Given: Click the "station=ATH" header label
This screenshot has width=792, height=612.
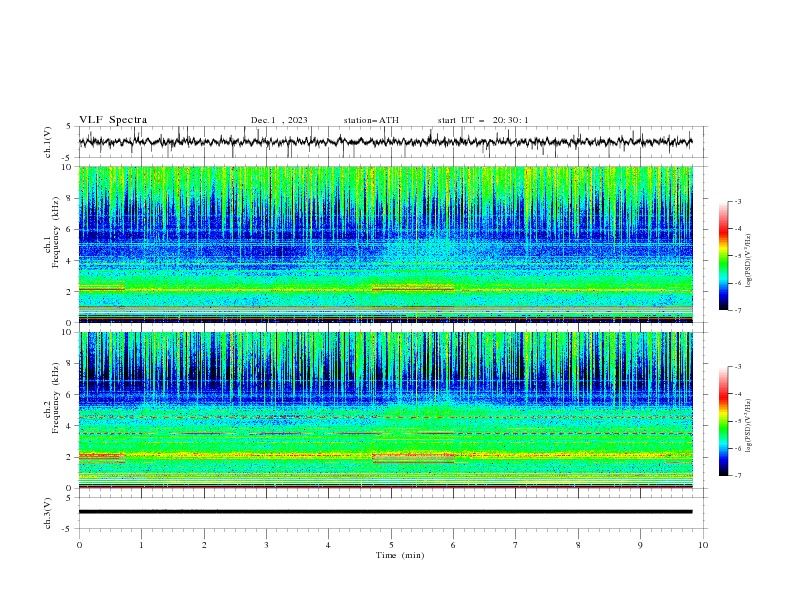Looking at the screenshot, I should (371, 120).
